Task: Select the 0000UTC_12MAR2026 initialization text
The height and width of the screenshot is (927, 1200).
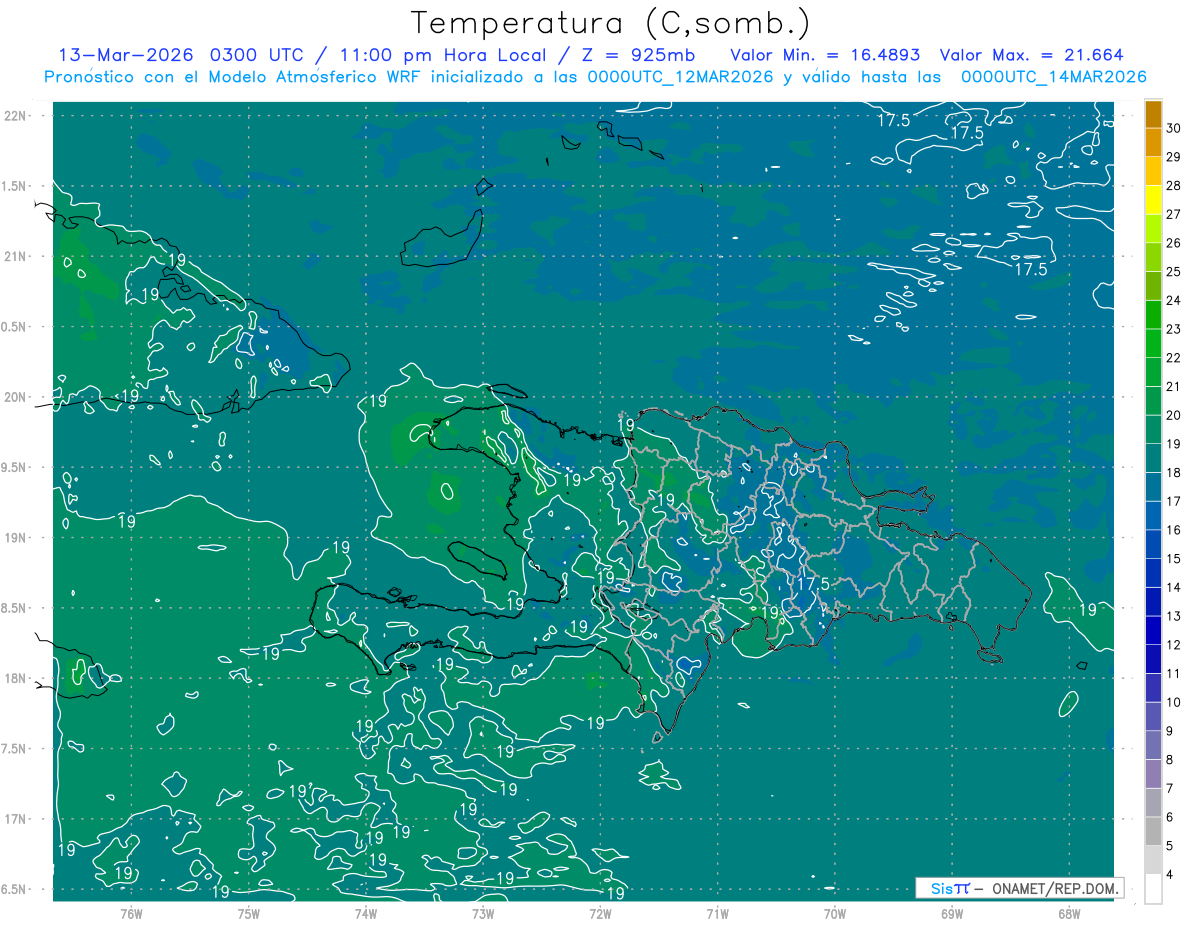Action: pos(681,77)
